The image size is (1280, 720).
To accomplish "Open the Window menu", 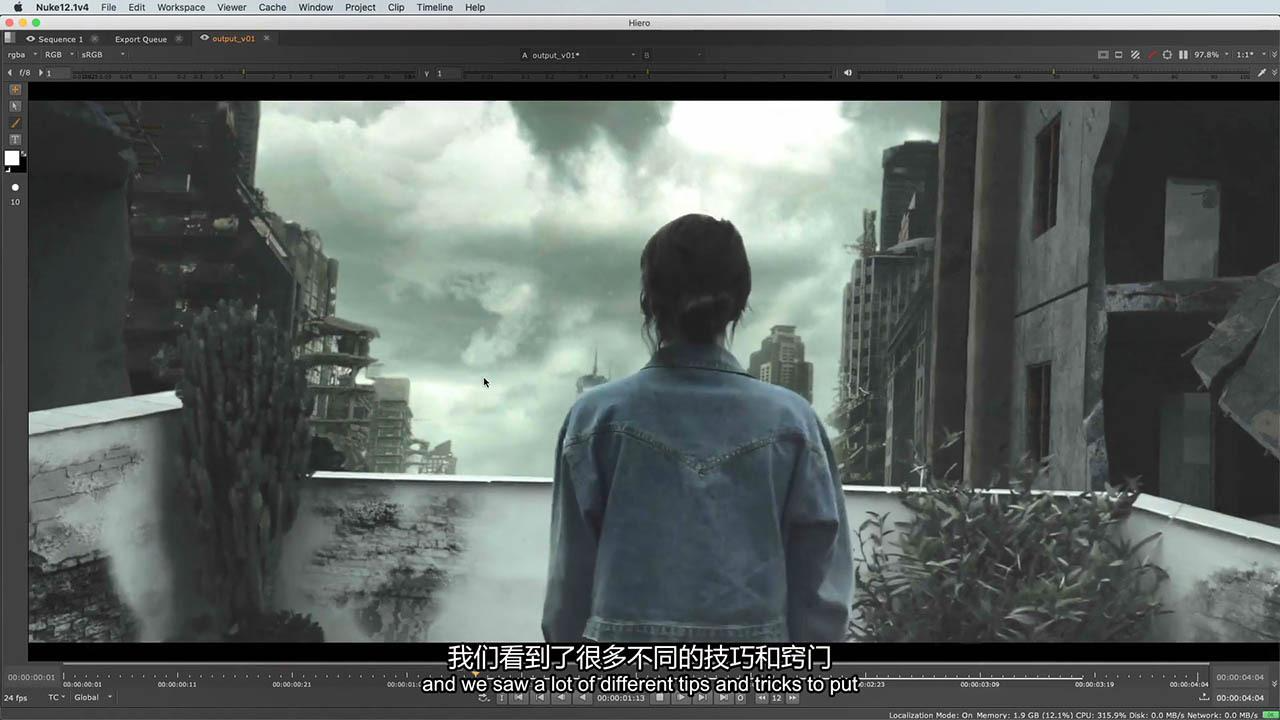I will pos(316,7).
